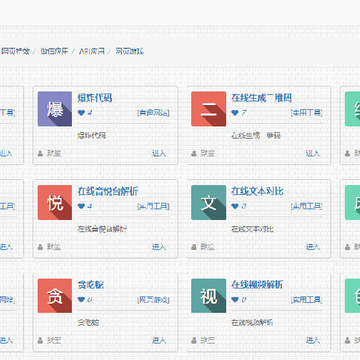
Task: Like 爆炸代码 with its heart icon
Action: coord(81,113)
